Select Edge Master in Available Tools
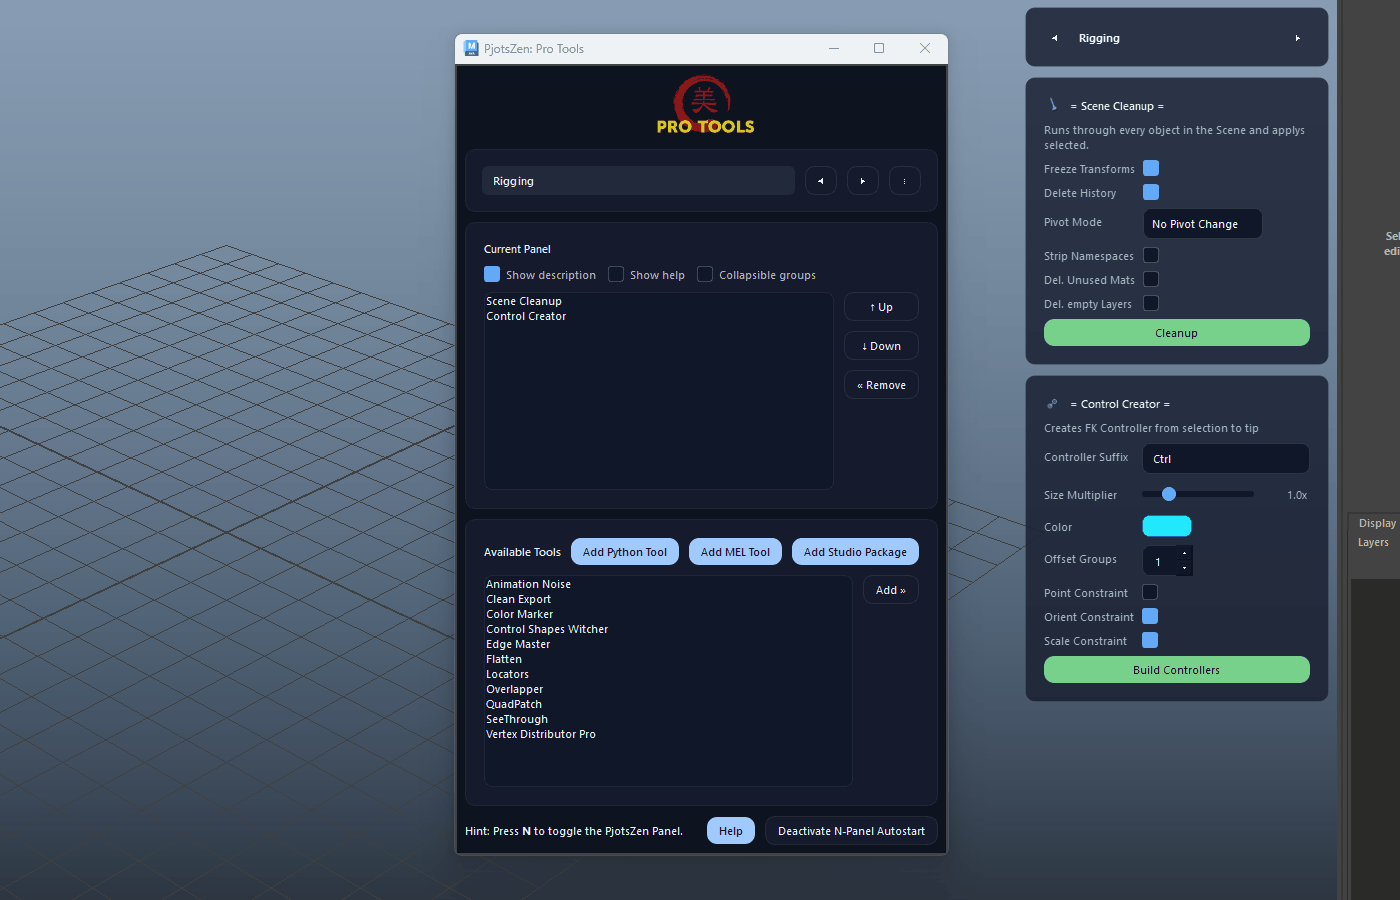 click(x=518, y=644)
